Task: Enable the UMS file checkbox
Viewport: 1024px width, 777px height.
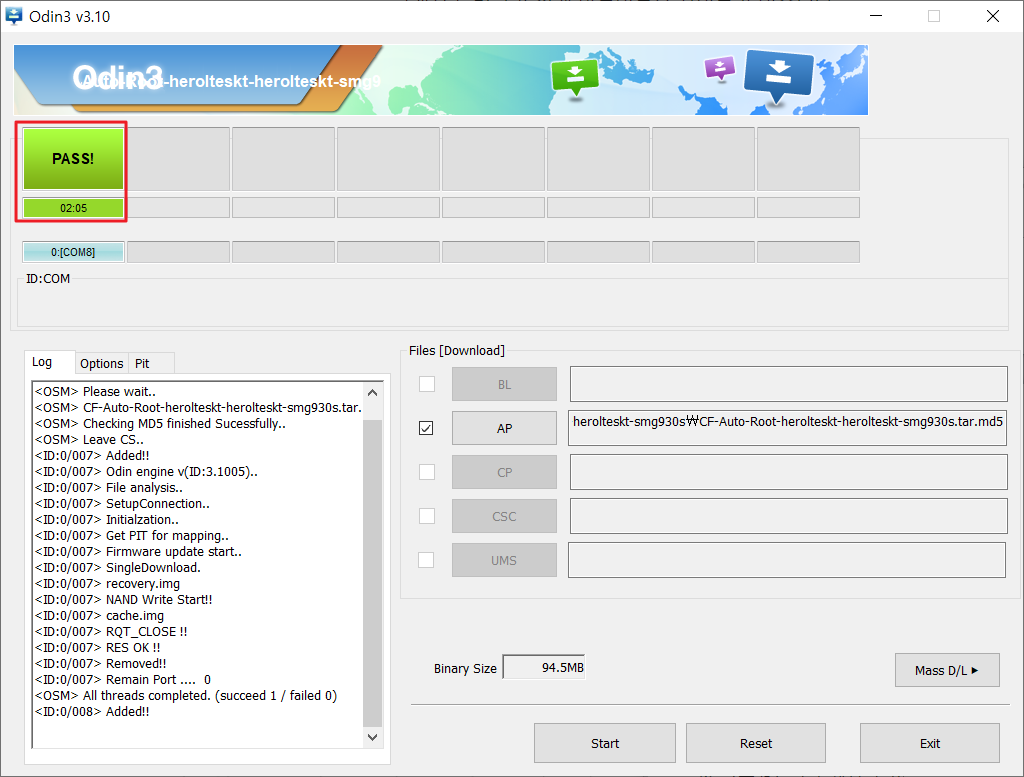Action: 426,560
